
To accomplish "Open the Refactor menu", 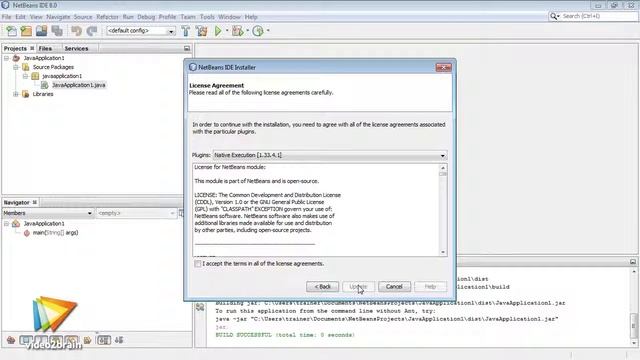I will pyautogui.click(x=107, y=17).
